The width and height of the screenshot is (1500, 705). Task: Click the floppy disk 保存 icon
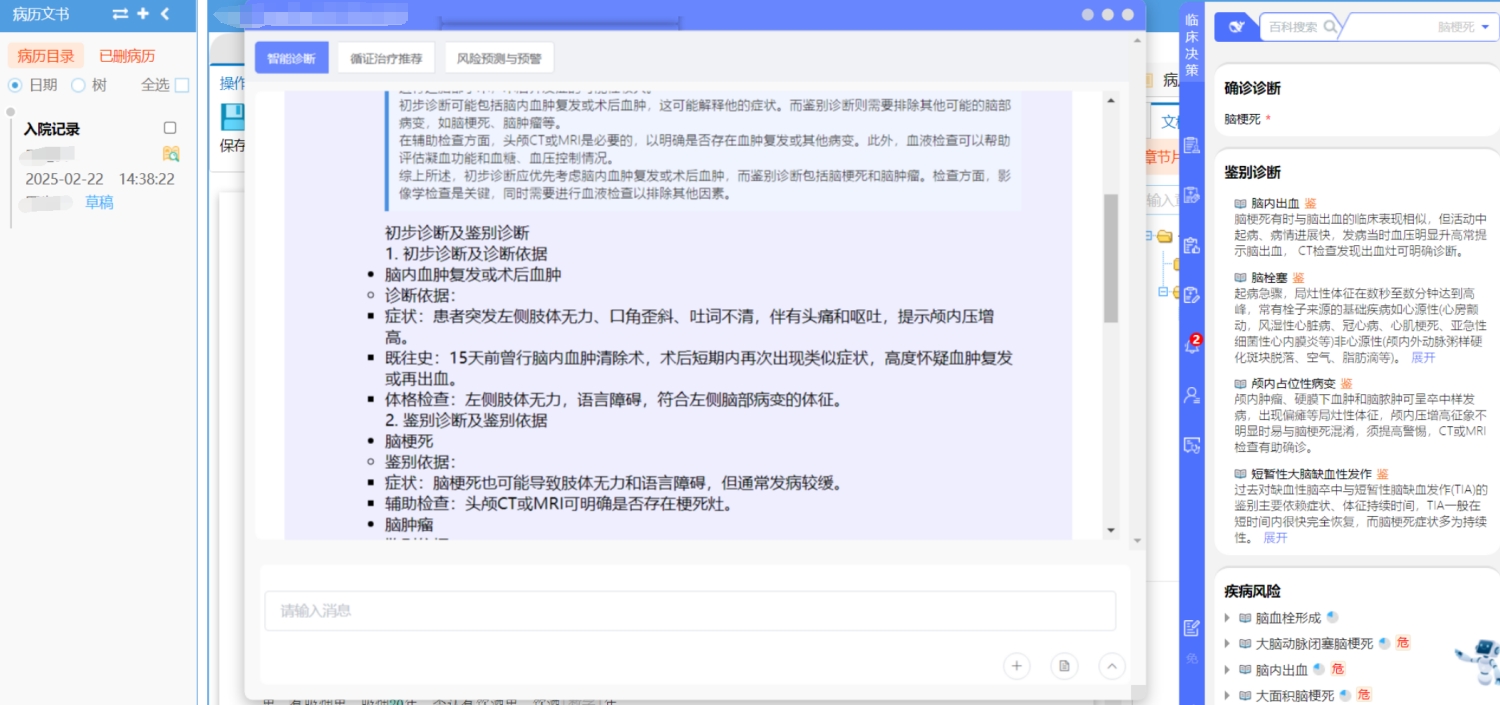pyautogui.click(x=233, y=118)
